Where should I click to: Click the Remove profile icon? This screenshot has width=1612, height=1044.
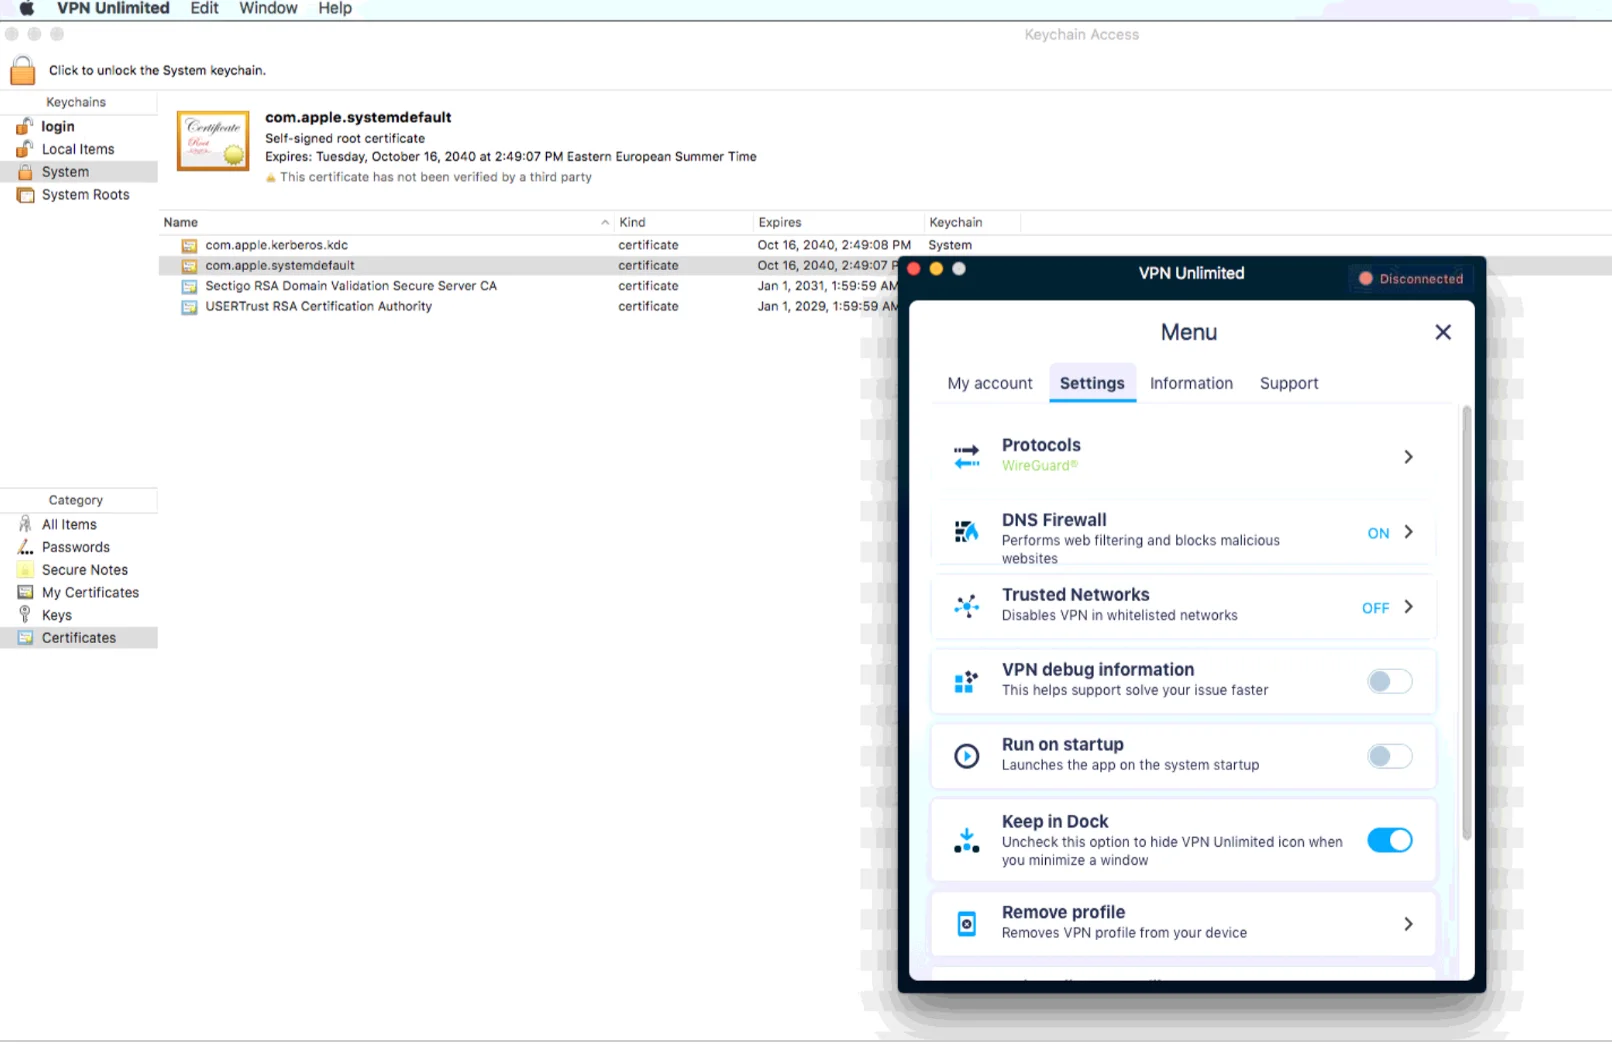966,923
